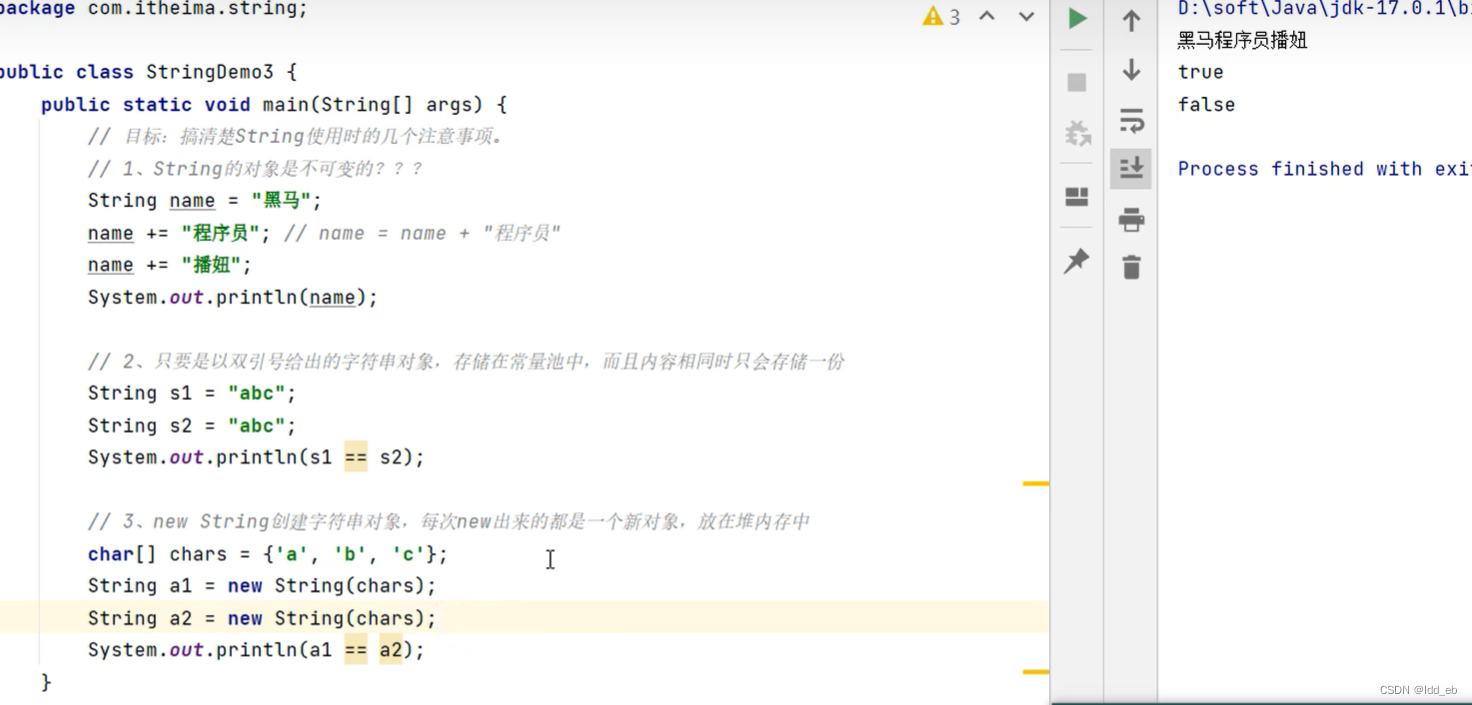
Task: Click the line String a2 = new String(chars)
Action: coord(262,618)
